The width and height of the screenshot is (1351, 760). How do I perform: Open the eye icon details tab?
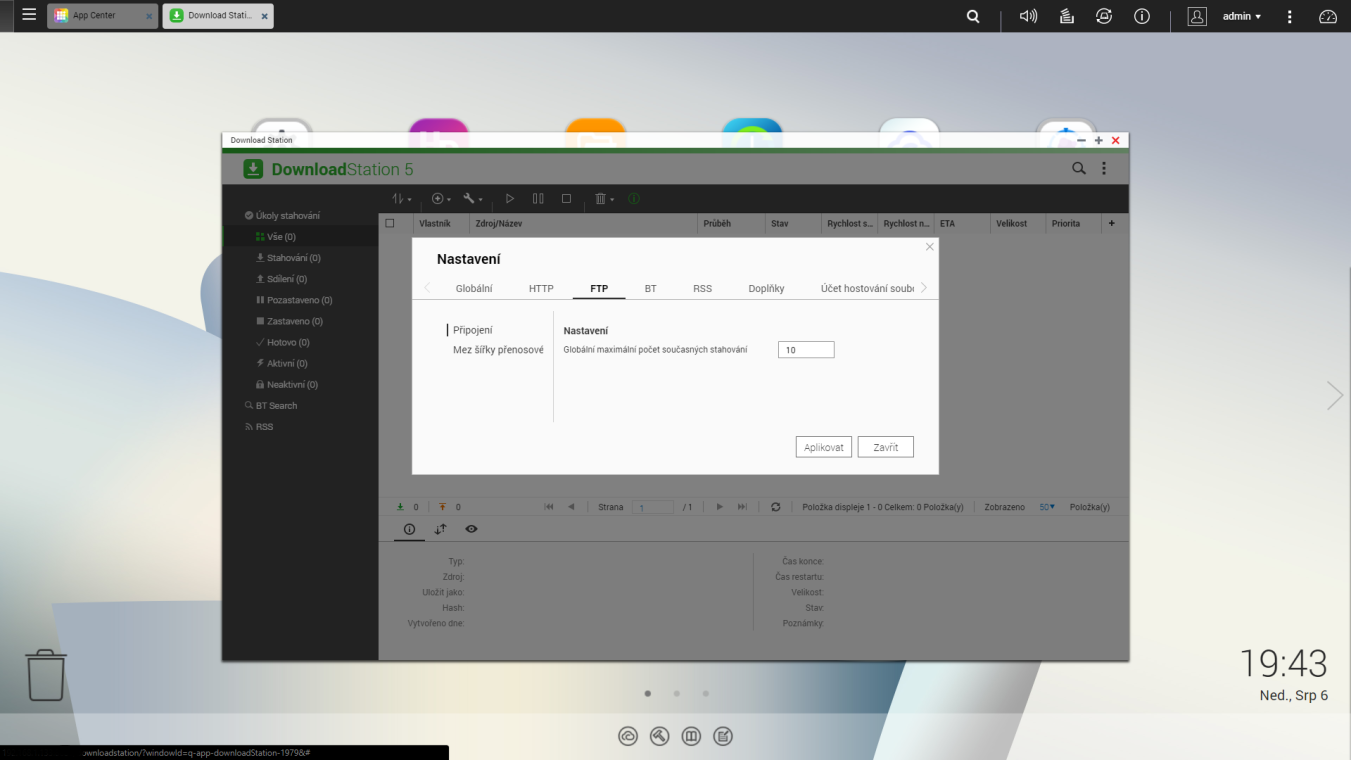click(471, 529)
